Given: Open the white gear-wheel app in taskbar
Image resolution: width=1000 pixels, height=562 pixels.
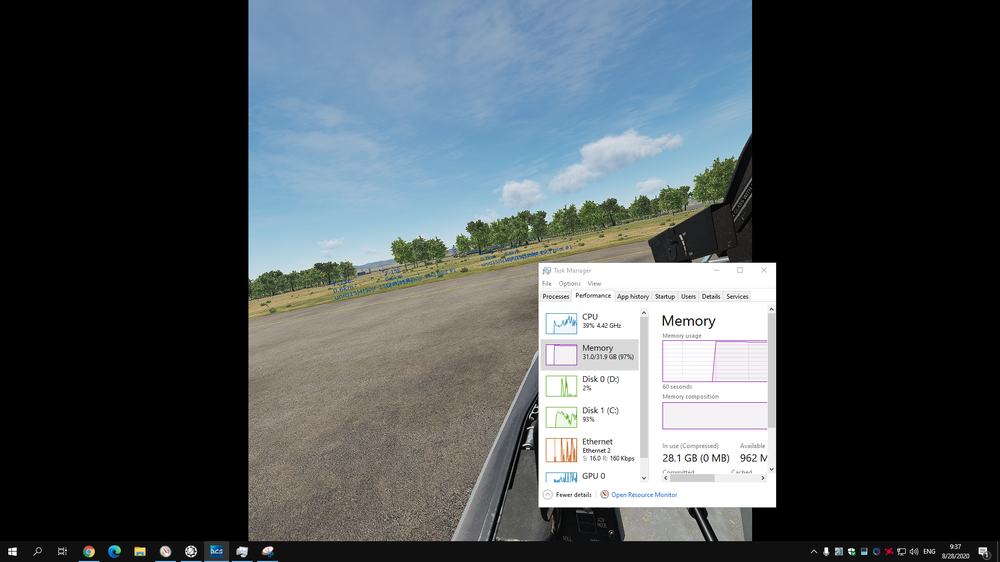Looking at the screenshot, I should (x=191, y=551).
